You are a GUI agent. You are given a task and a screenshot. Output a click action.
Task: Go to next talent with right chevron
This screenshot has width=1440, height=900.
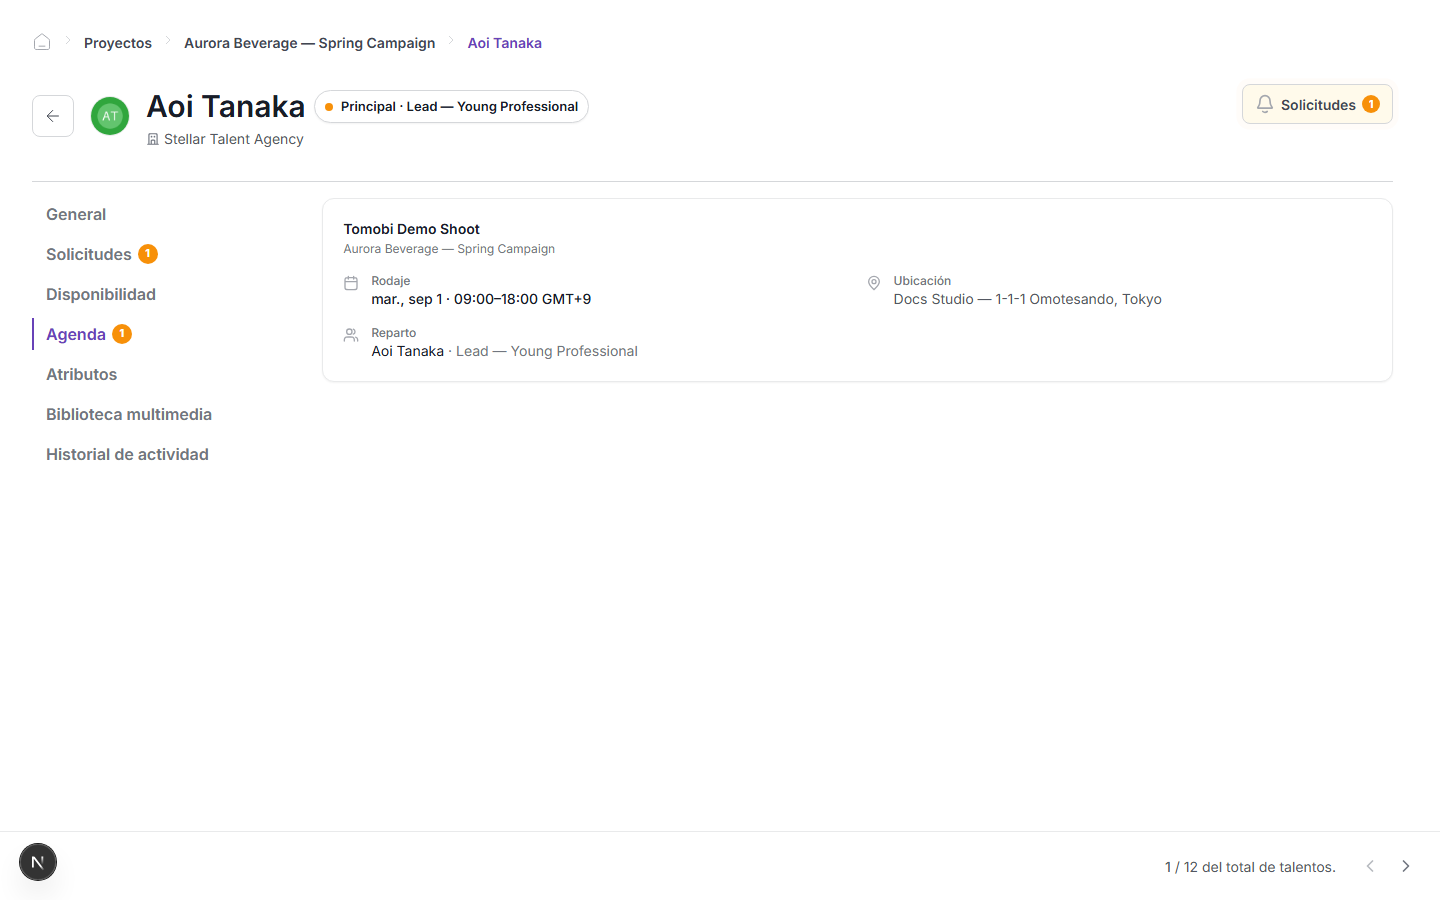pos(1405,866)
